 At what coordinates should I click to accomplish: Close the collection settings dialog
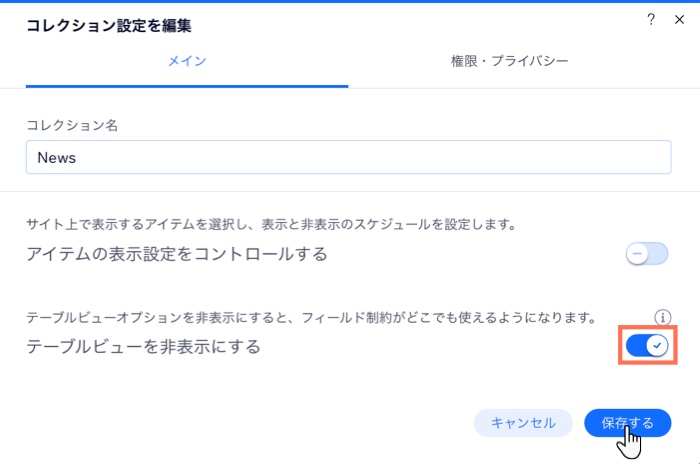[677, 19]
